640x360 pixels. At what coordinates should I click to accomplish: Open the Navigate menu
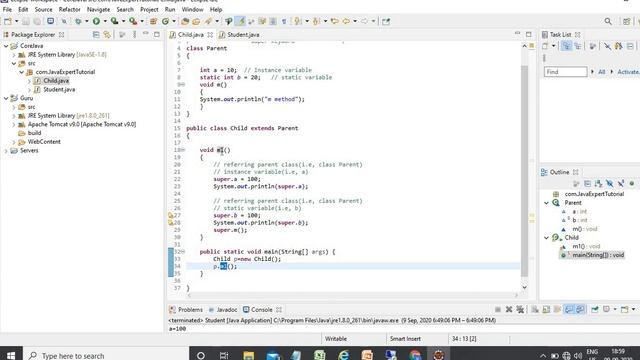[x=98, y=9]
